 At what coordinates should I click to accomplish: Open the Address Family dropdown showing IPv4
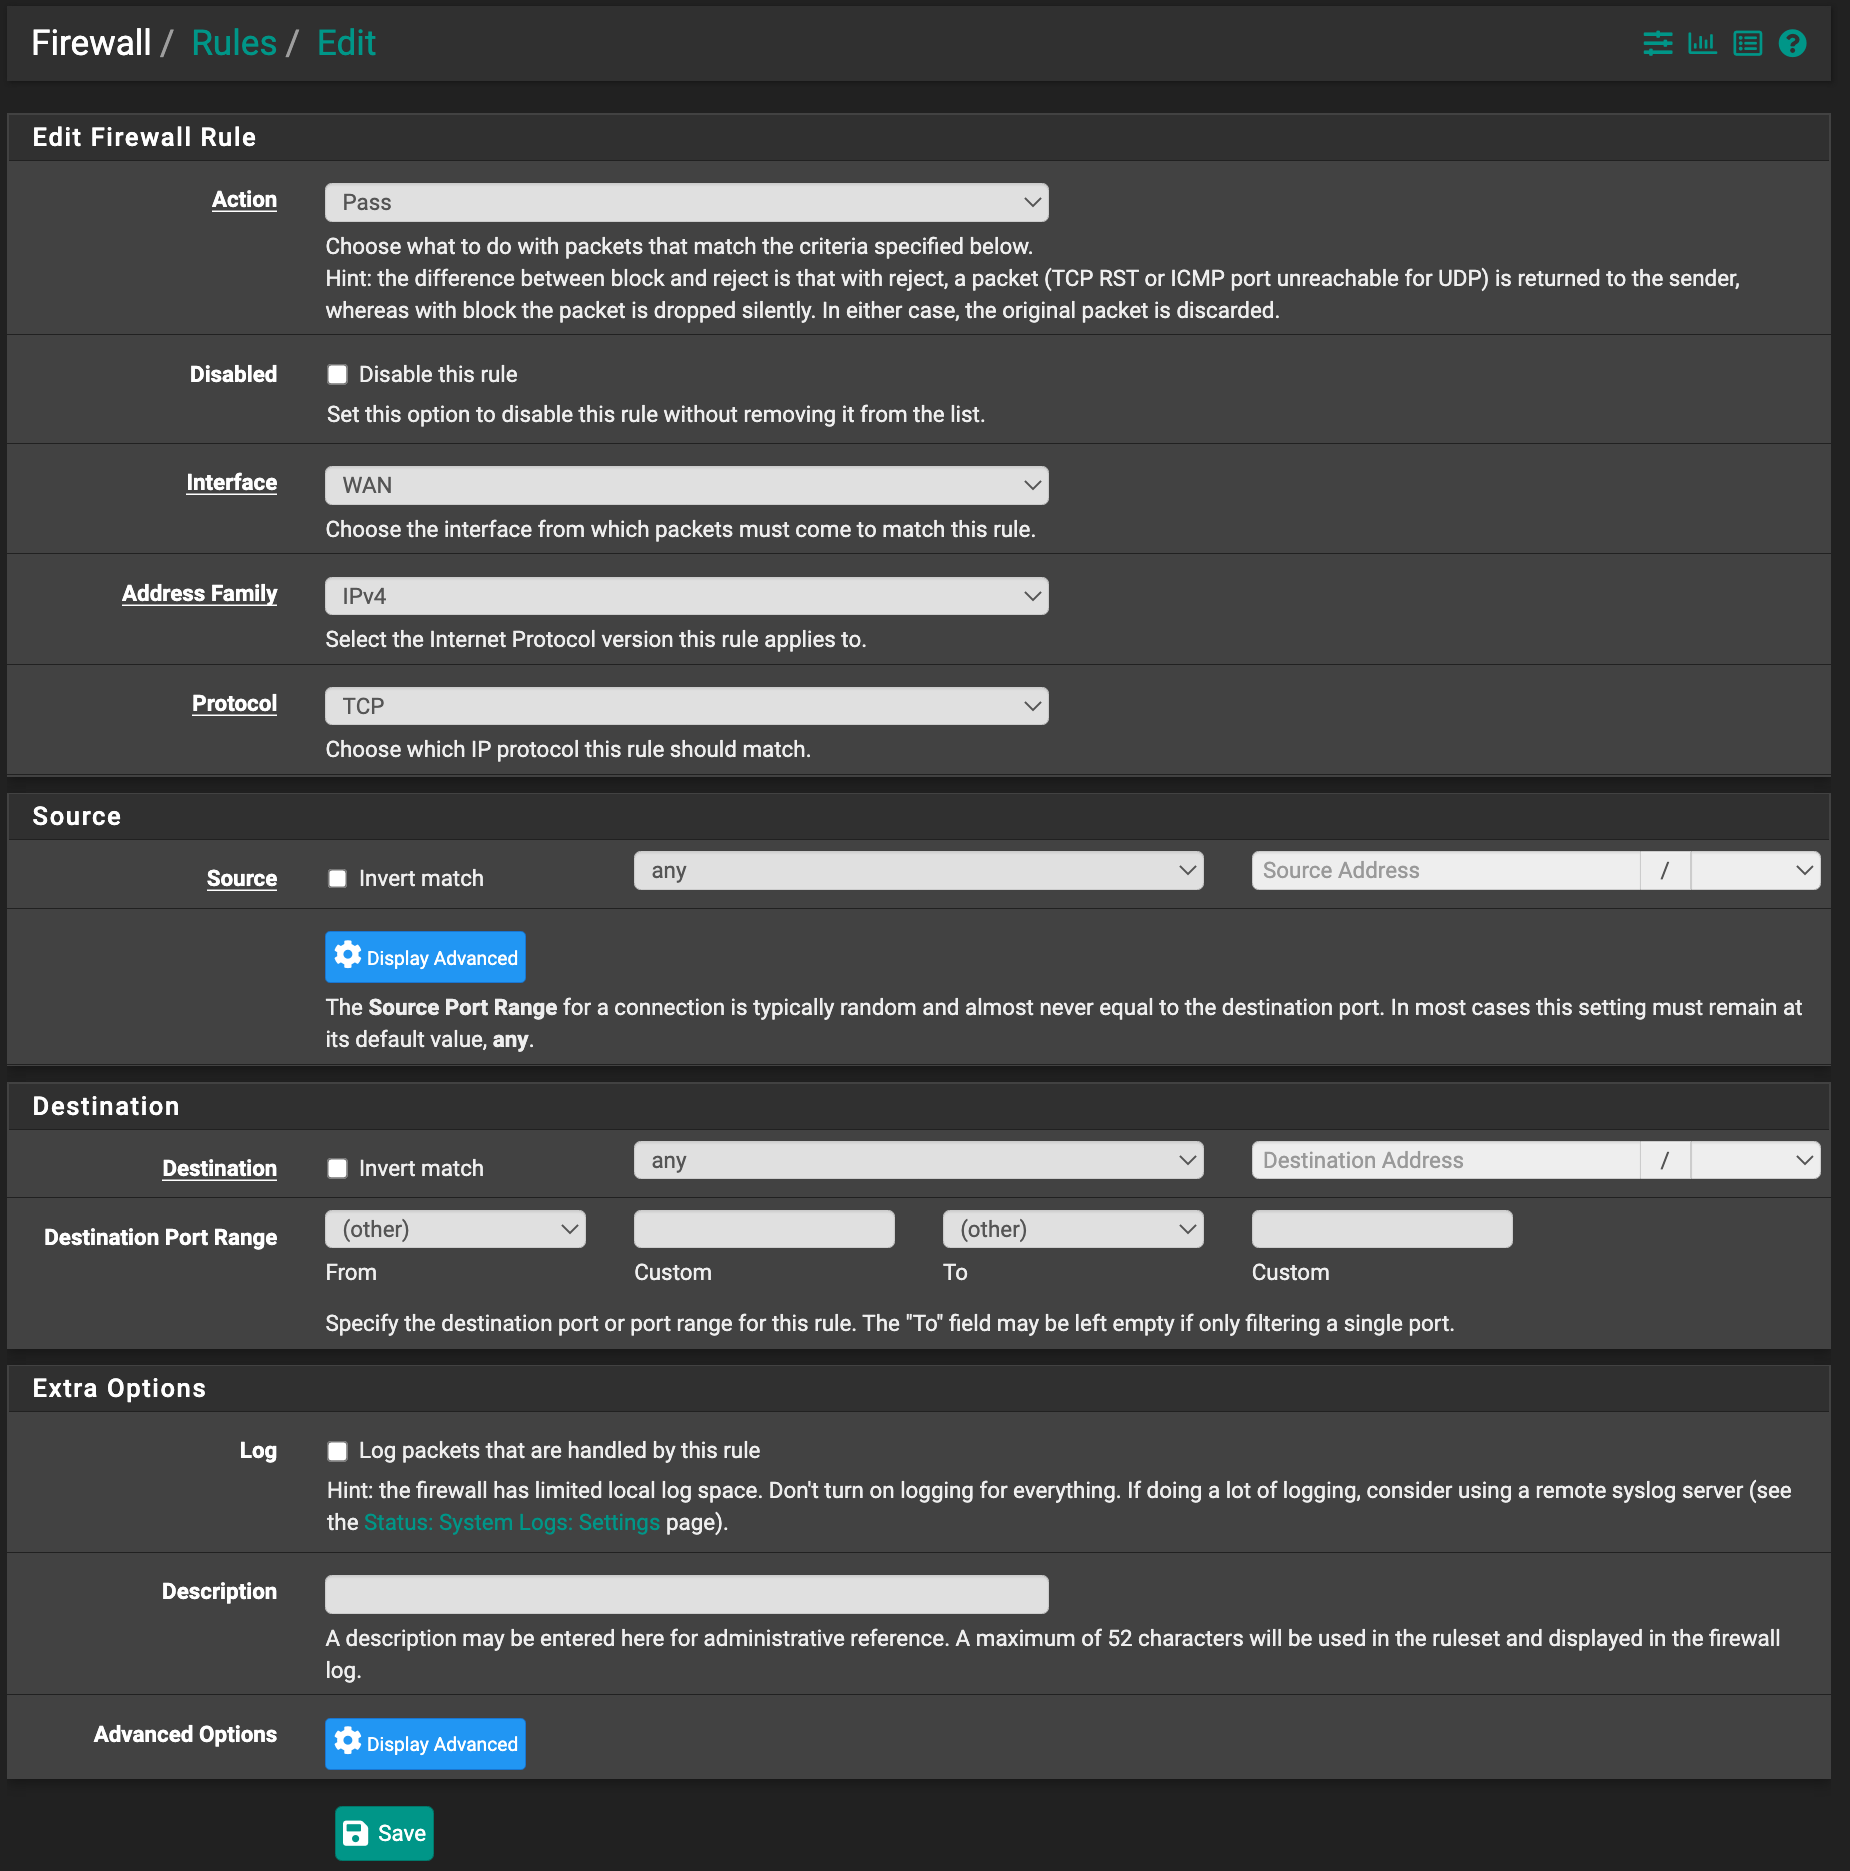click(x=686, y=595)
